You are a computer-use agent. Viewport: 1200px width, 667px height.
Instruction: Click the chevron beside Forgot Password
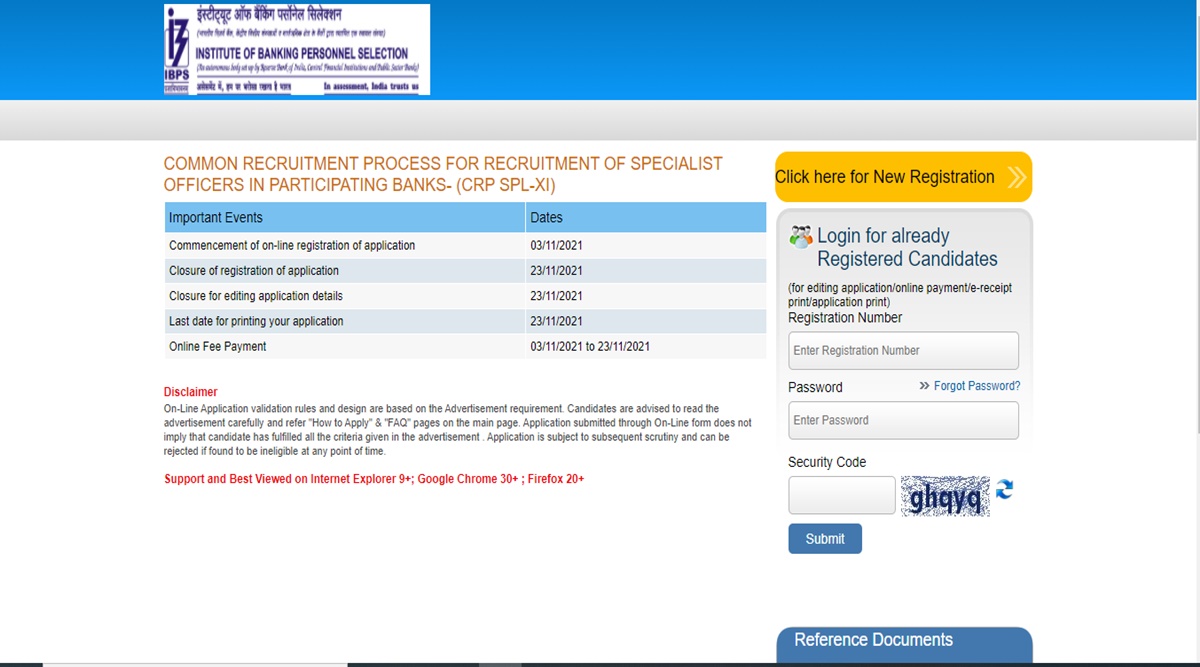click(925, 386)
